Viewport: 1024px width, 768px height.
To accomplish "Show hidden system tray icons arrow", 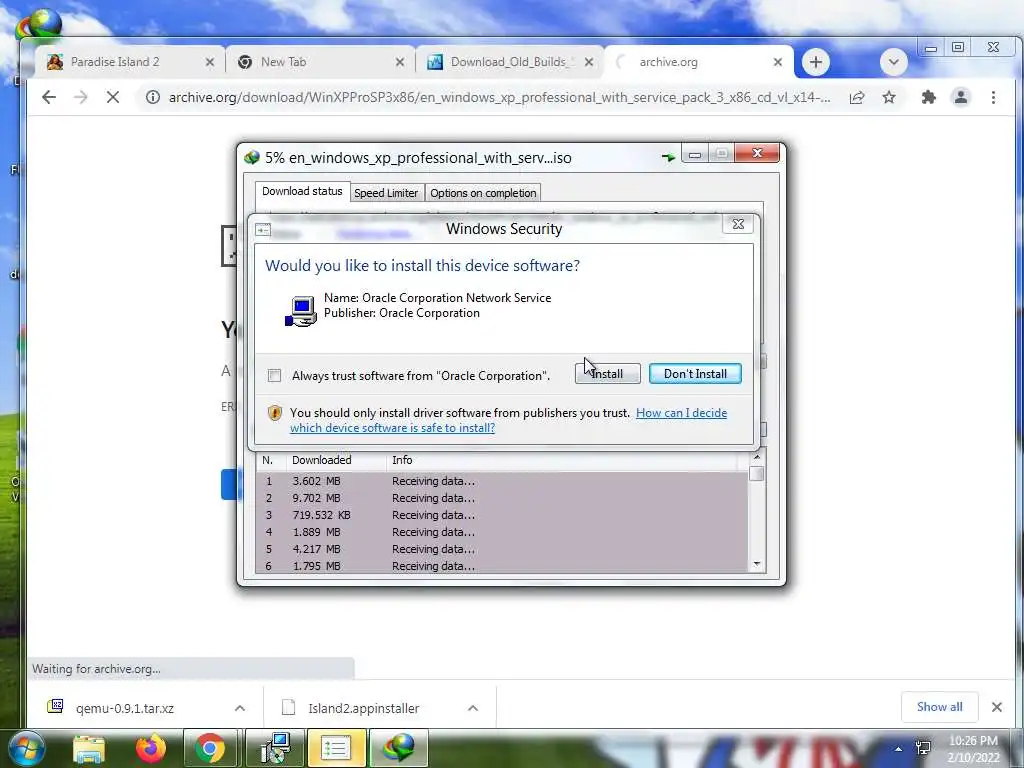I will tap(899, 749).
